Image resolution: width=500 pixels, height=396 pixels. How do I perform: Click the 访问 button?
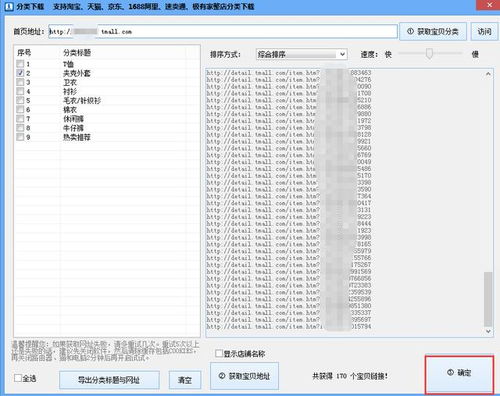pos(484,32)
